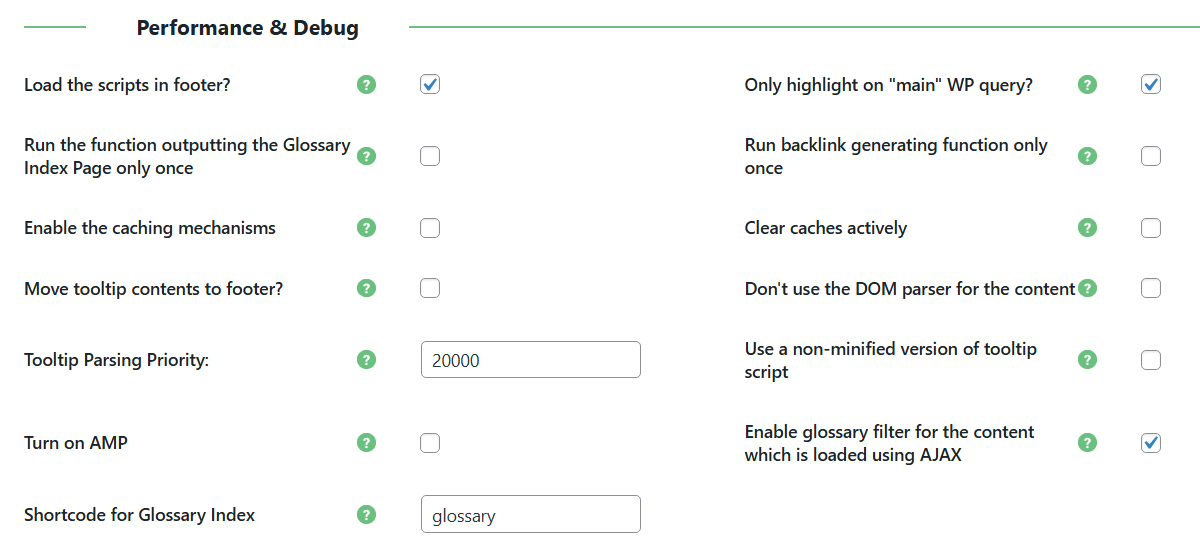
Task: Open help icon for Shortcode for Glossary Index
Action: (366, 515)
